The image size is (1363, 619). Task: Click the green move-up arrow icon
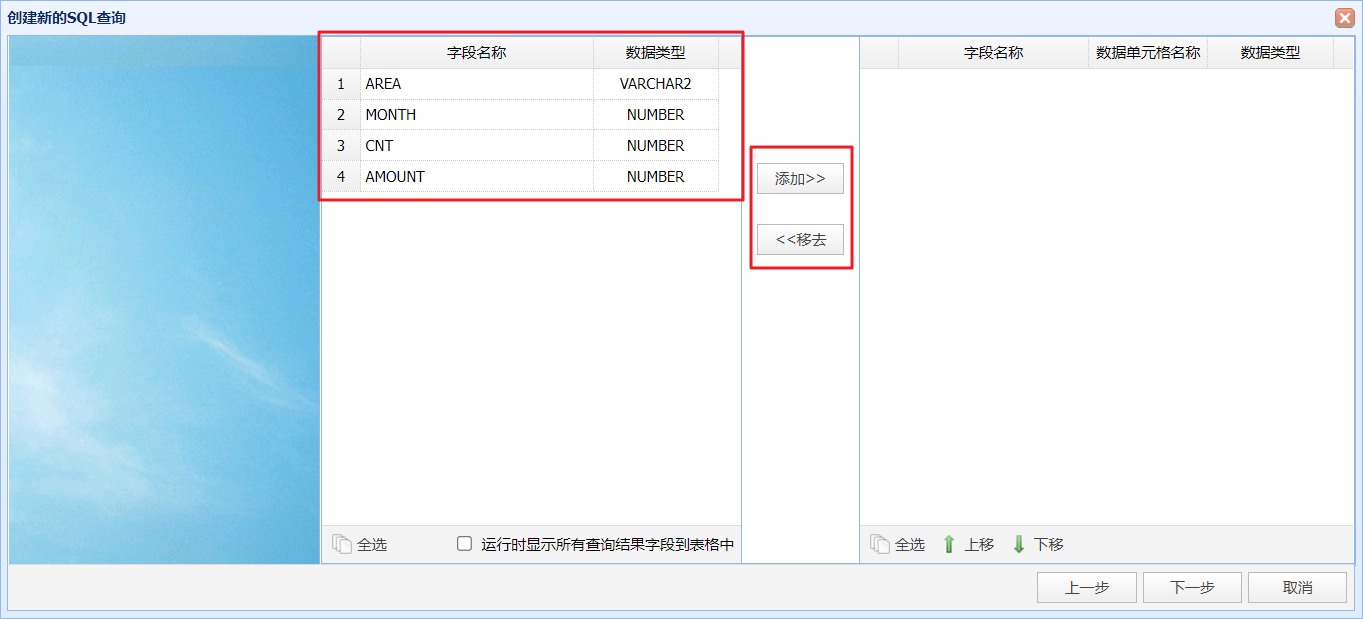coord(949,544)
